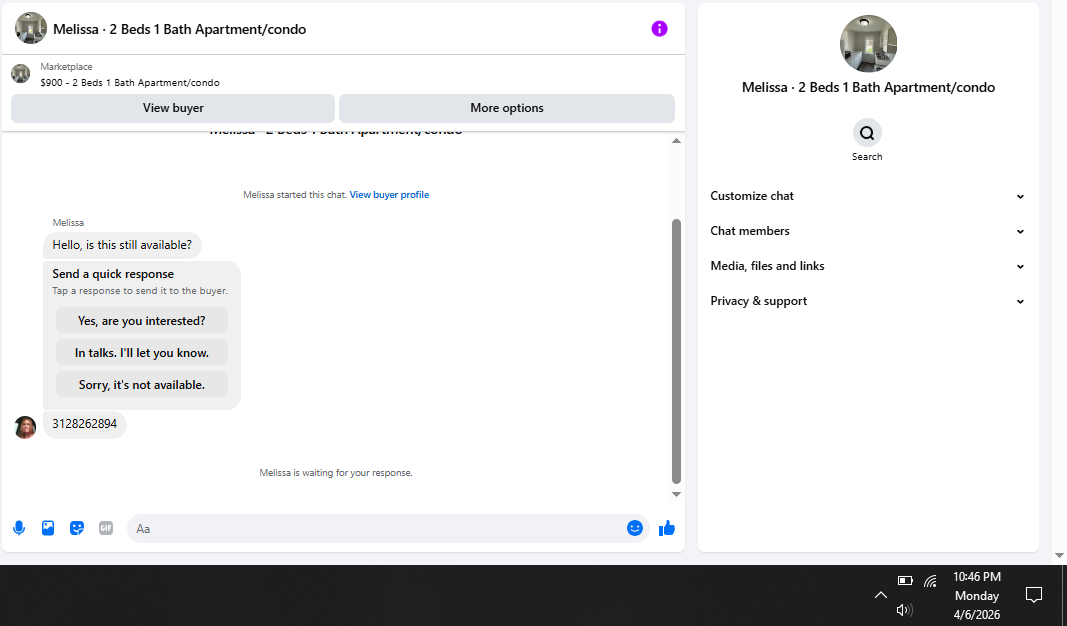Expand the Customize chat section

click(x=868, y=196)
